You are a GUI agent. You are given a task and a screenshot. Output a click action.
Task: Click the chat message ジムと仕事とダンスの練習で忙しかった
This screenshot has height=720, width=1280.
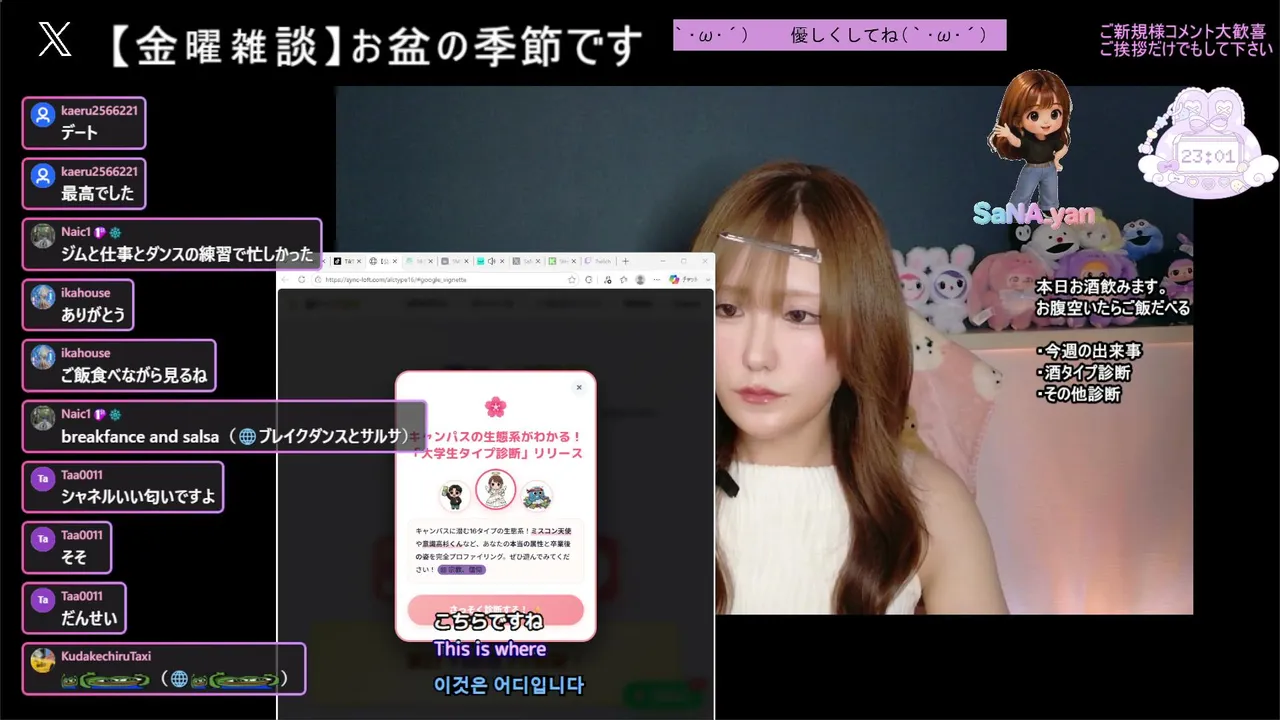pyautogui.click(x=187, y=254)
